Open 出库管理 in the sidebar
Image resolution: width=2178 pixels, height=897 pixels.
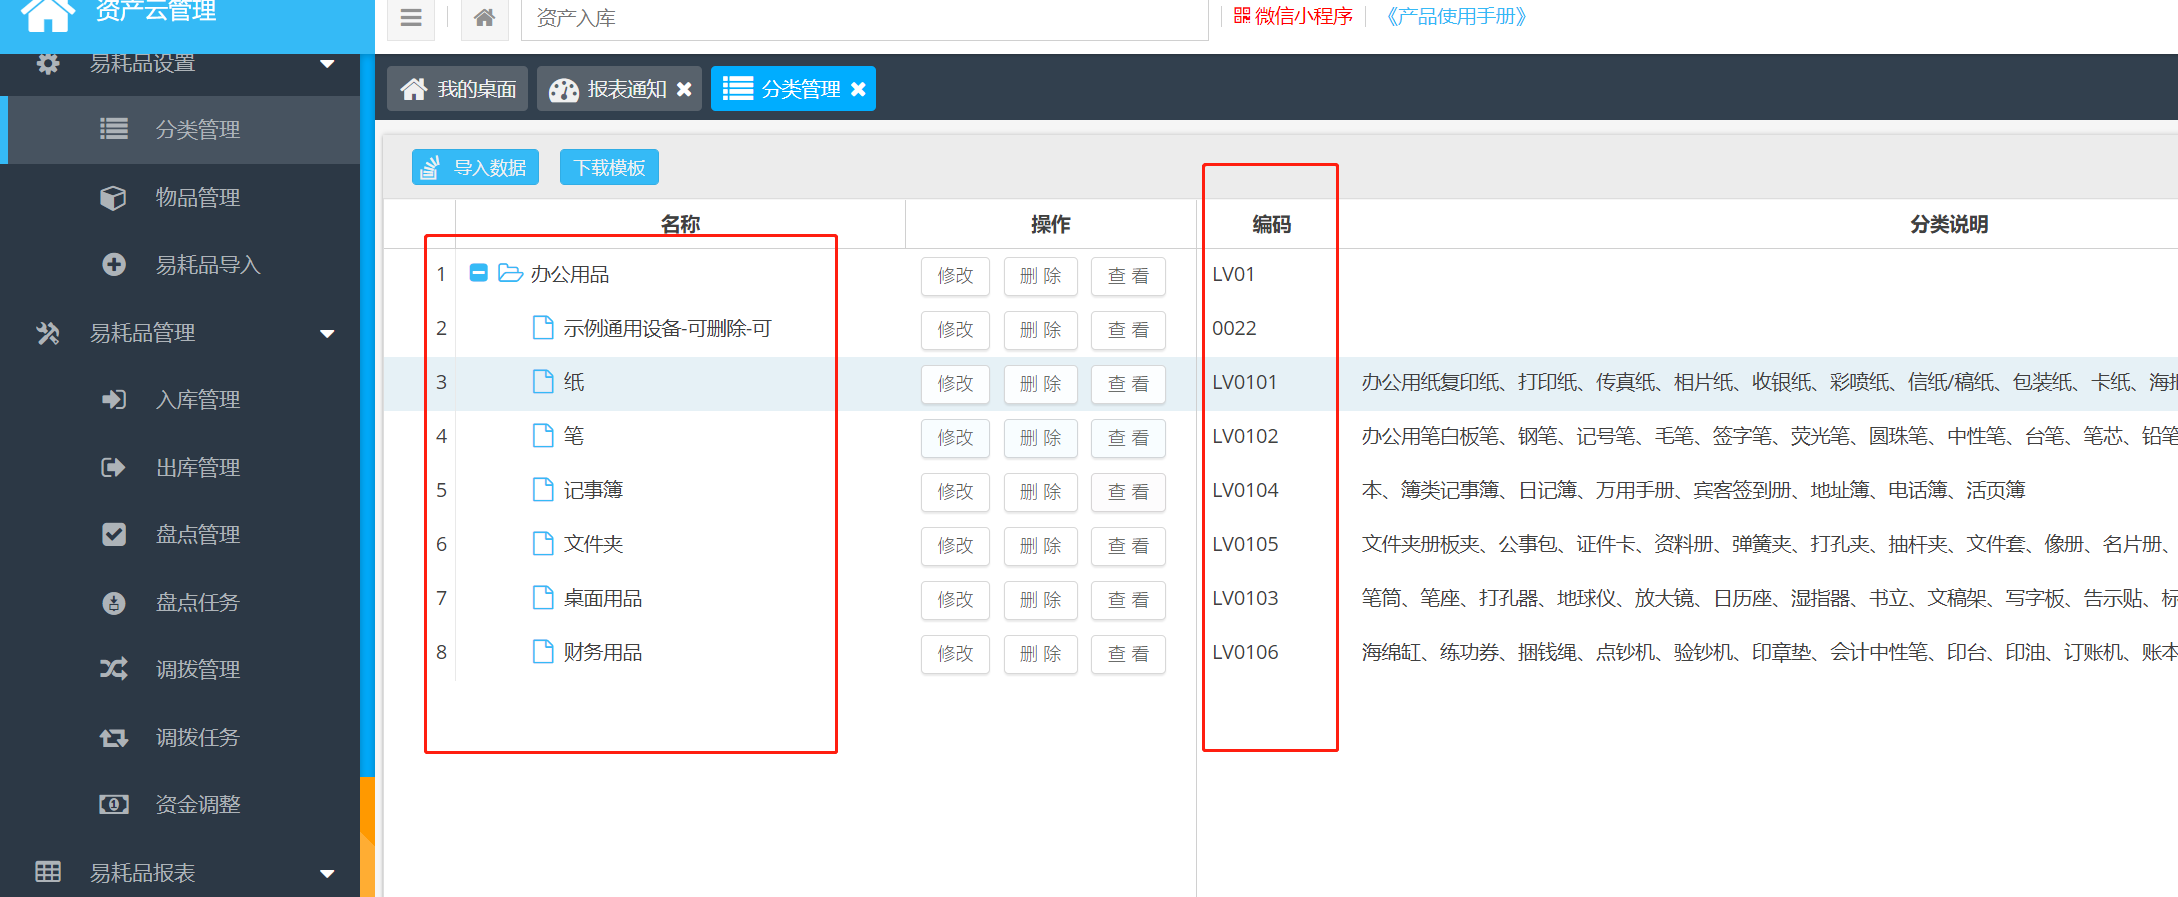point(180,467)
